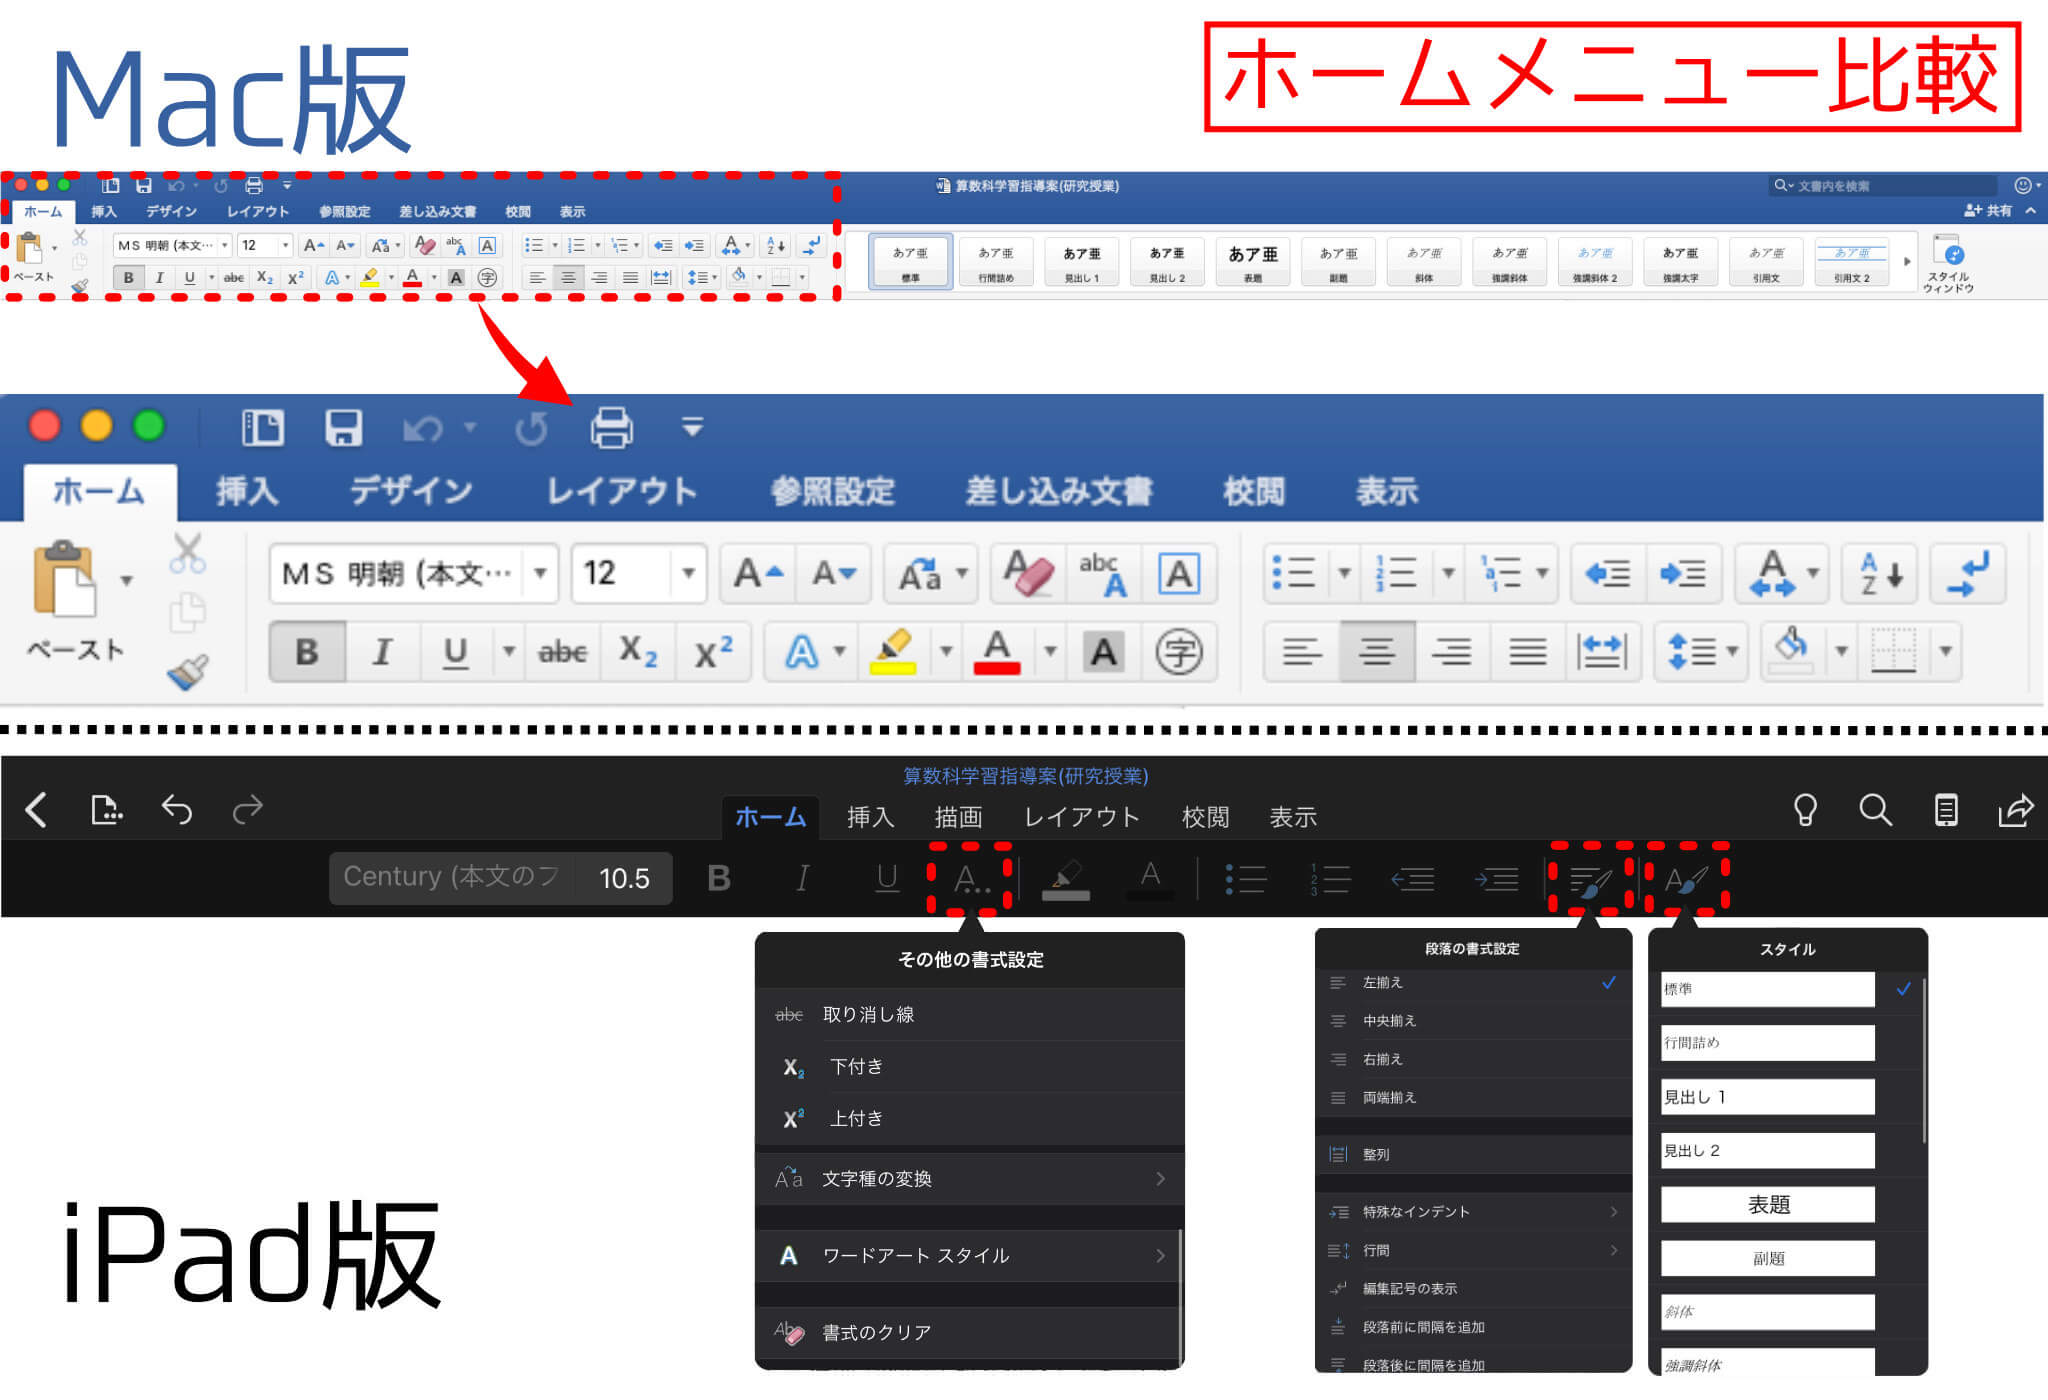Screen dimensions: 2048x1400
Task: Click the cut scissors icon near ペースト
Action: (x=188, y=552)
